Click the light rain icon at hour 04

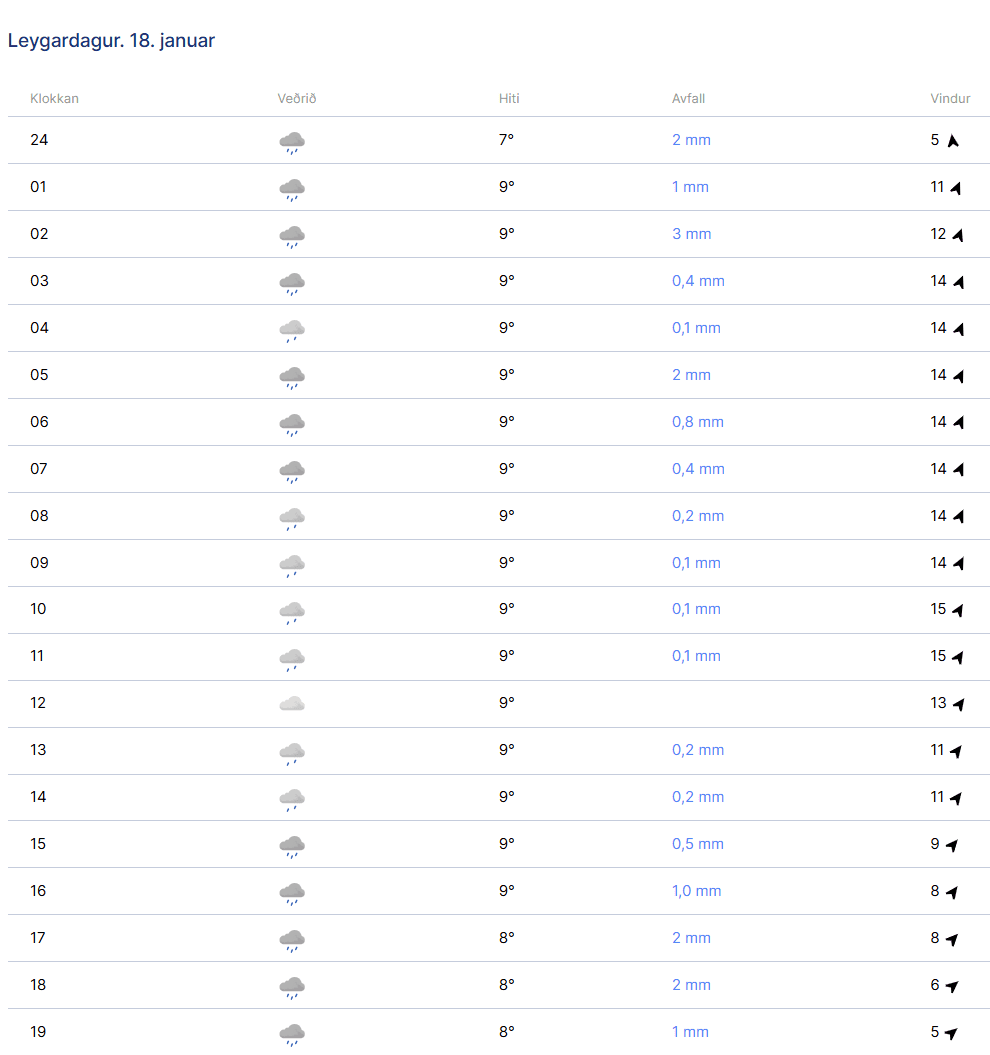(292, 331)
